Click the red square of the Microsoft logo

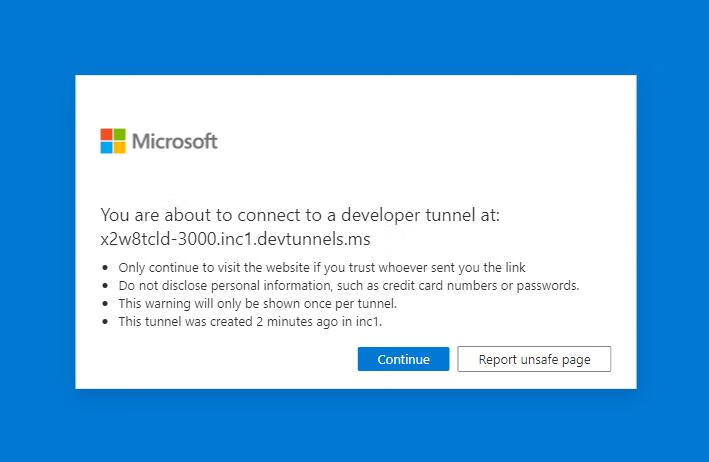106,134
